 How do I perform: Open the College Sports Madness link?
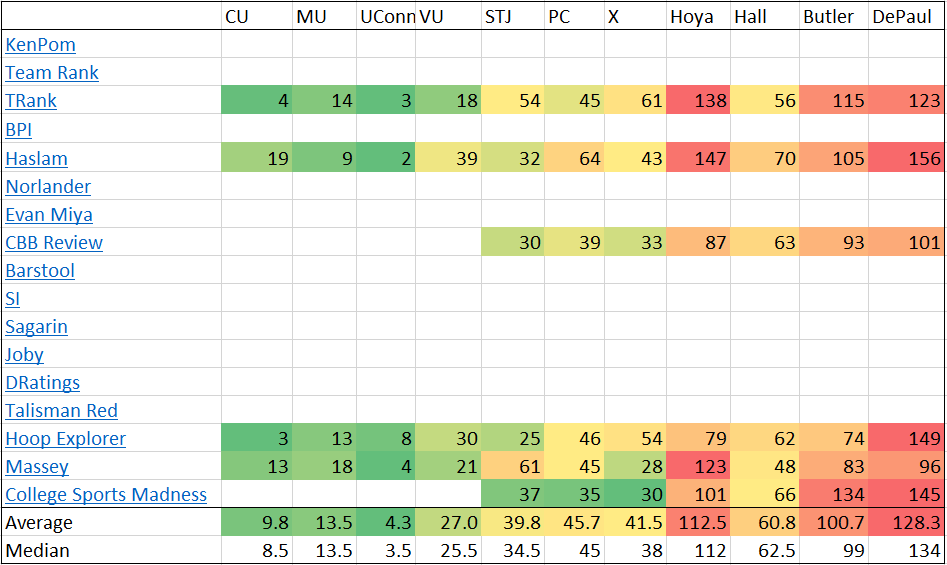(x=106, y=494)
